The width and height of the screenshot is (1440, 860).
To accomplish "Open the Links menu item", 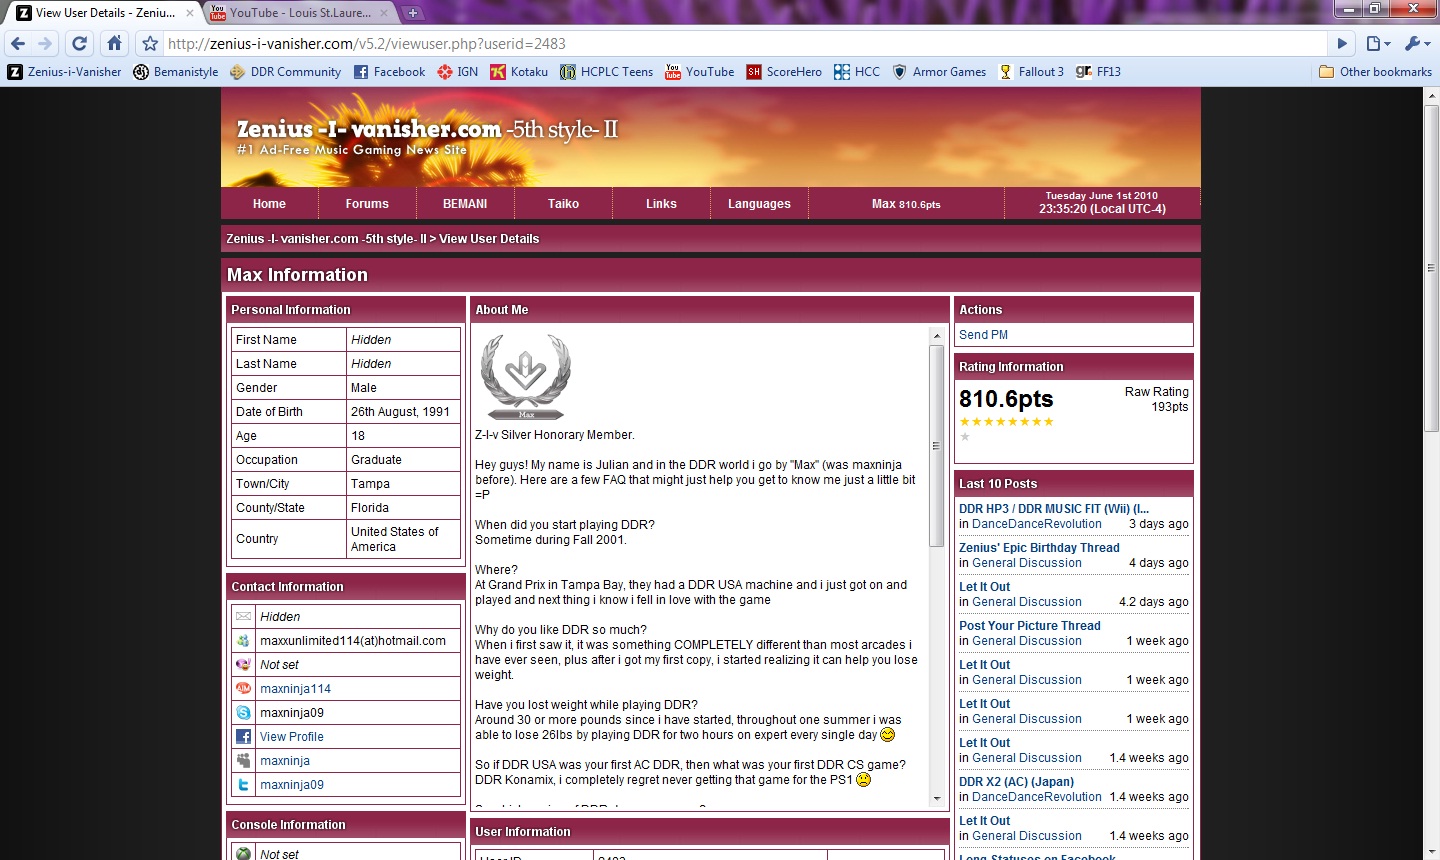I will (x=661, y=203).
